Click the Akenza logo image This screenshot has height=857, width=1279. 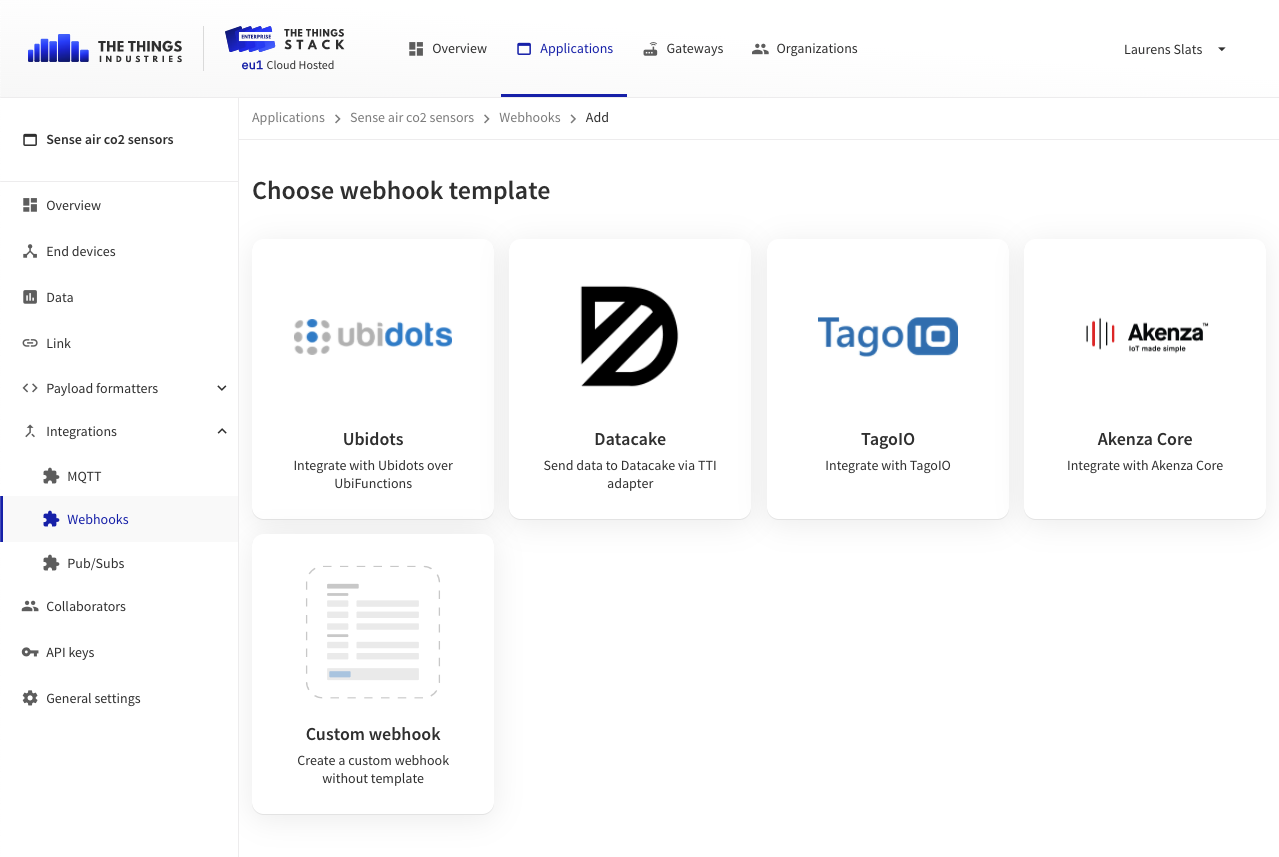[1146, 336]
